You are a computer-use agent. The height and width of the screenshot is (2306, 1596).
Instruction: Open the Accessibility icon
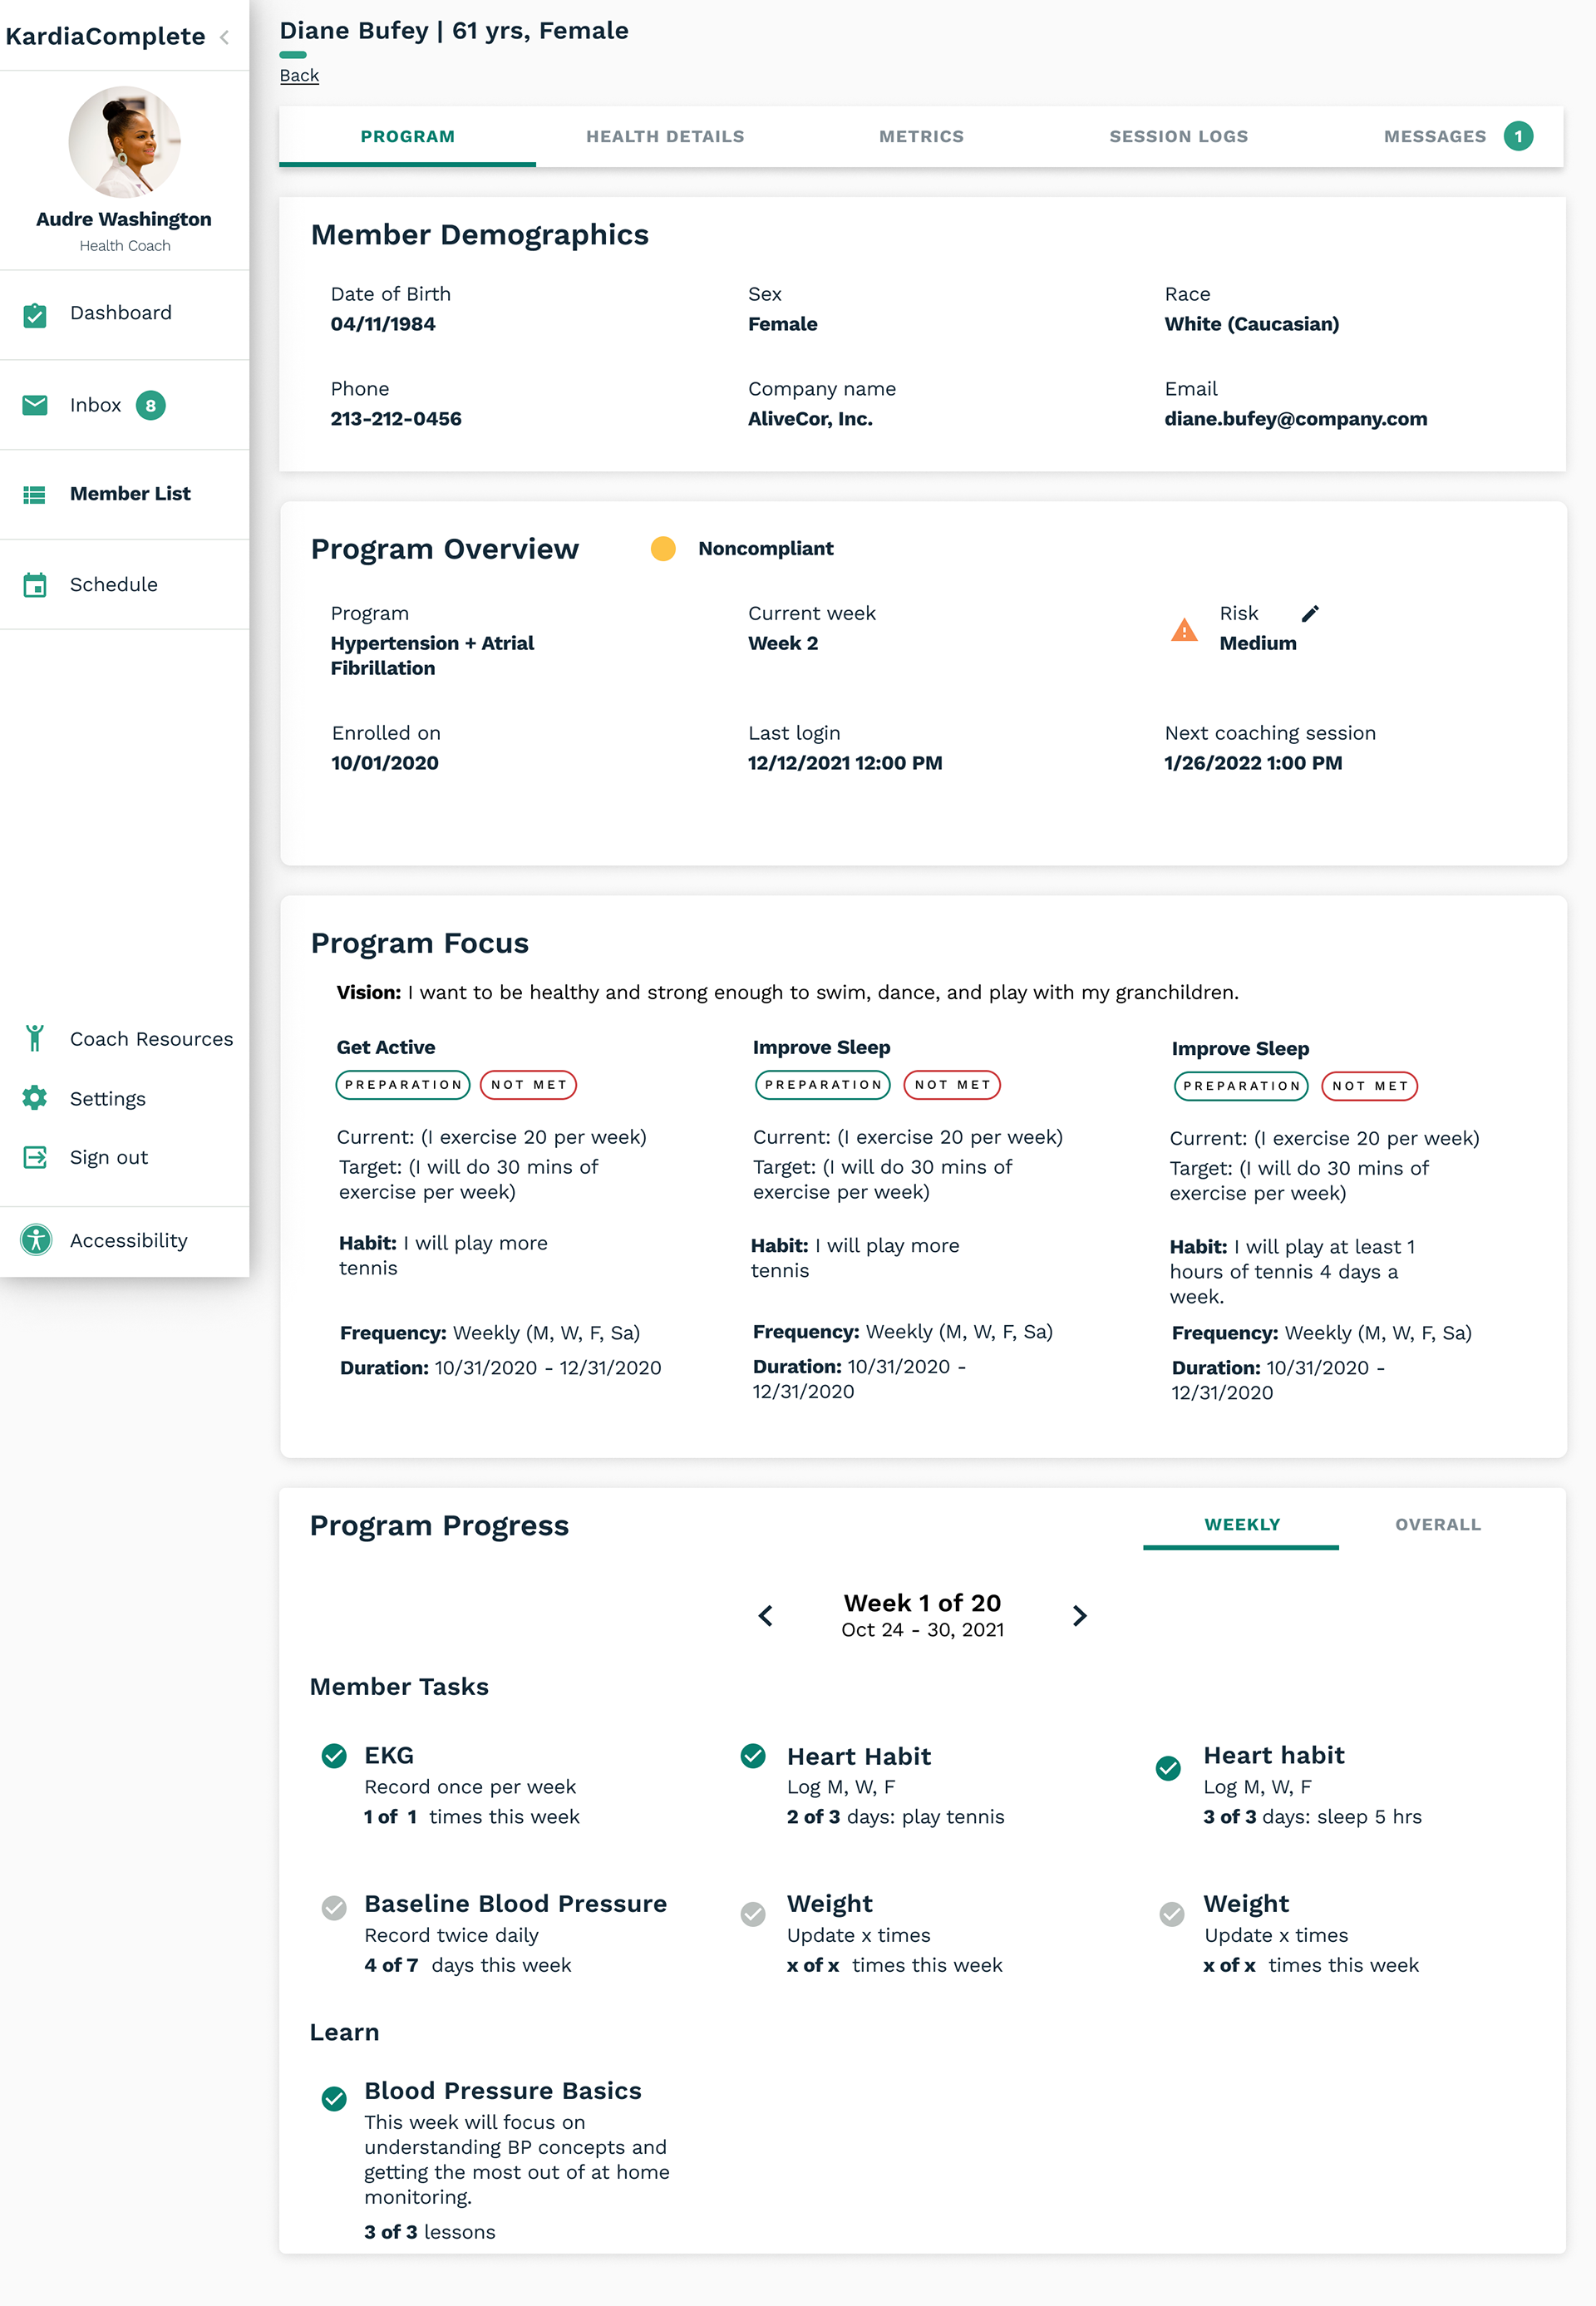[x=36, y=1240]
